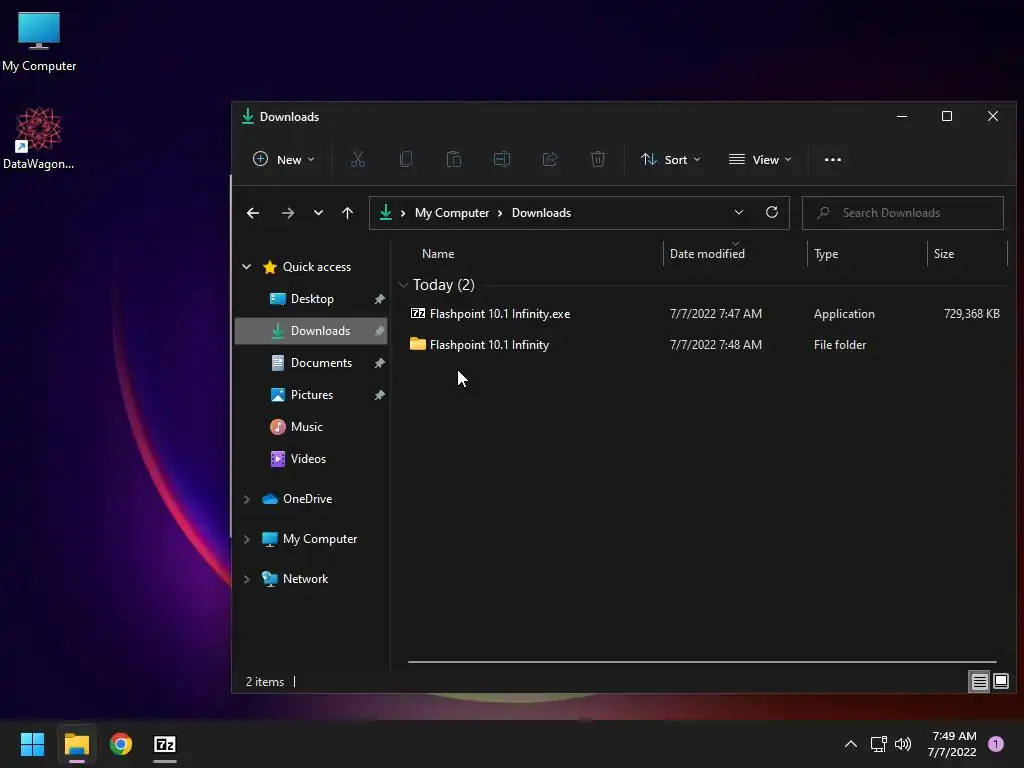Viewport: 1024px width, 768px height.
Task: Unpin Desktop from Quick access
Action: click(x=379, y=299)
